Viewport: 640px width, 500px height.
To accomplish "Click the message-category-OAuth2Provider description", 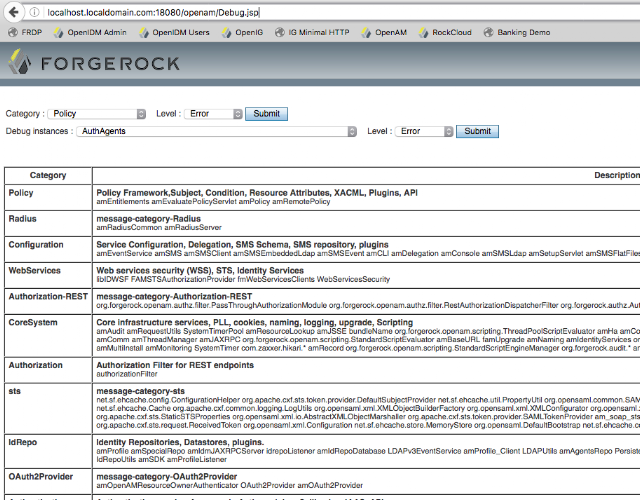I will [x=167, y=477].
